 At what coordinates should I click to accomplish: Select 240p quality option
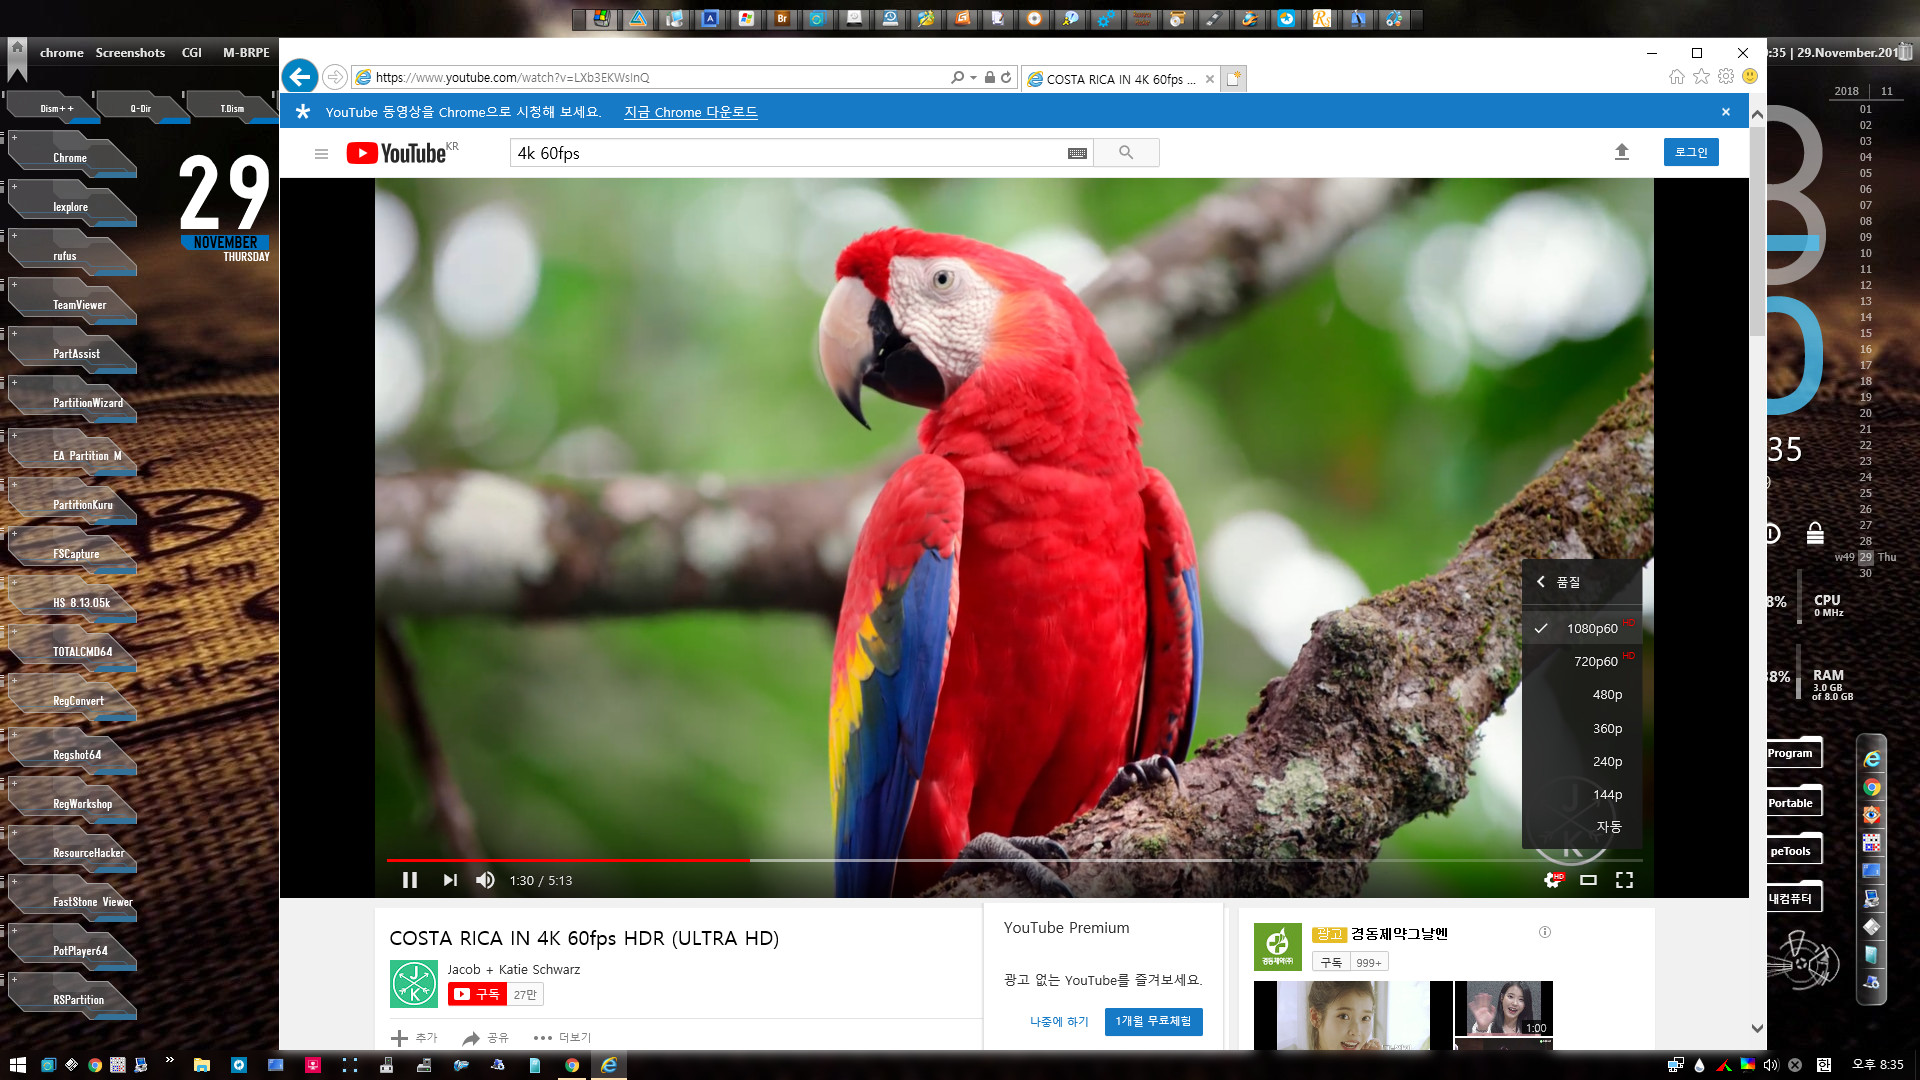click(1582, 761)
